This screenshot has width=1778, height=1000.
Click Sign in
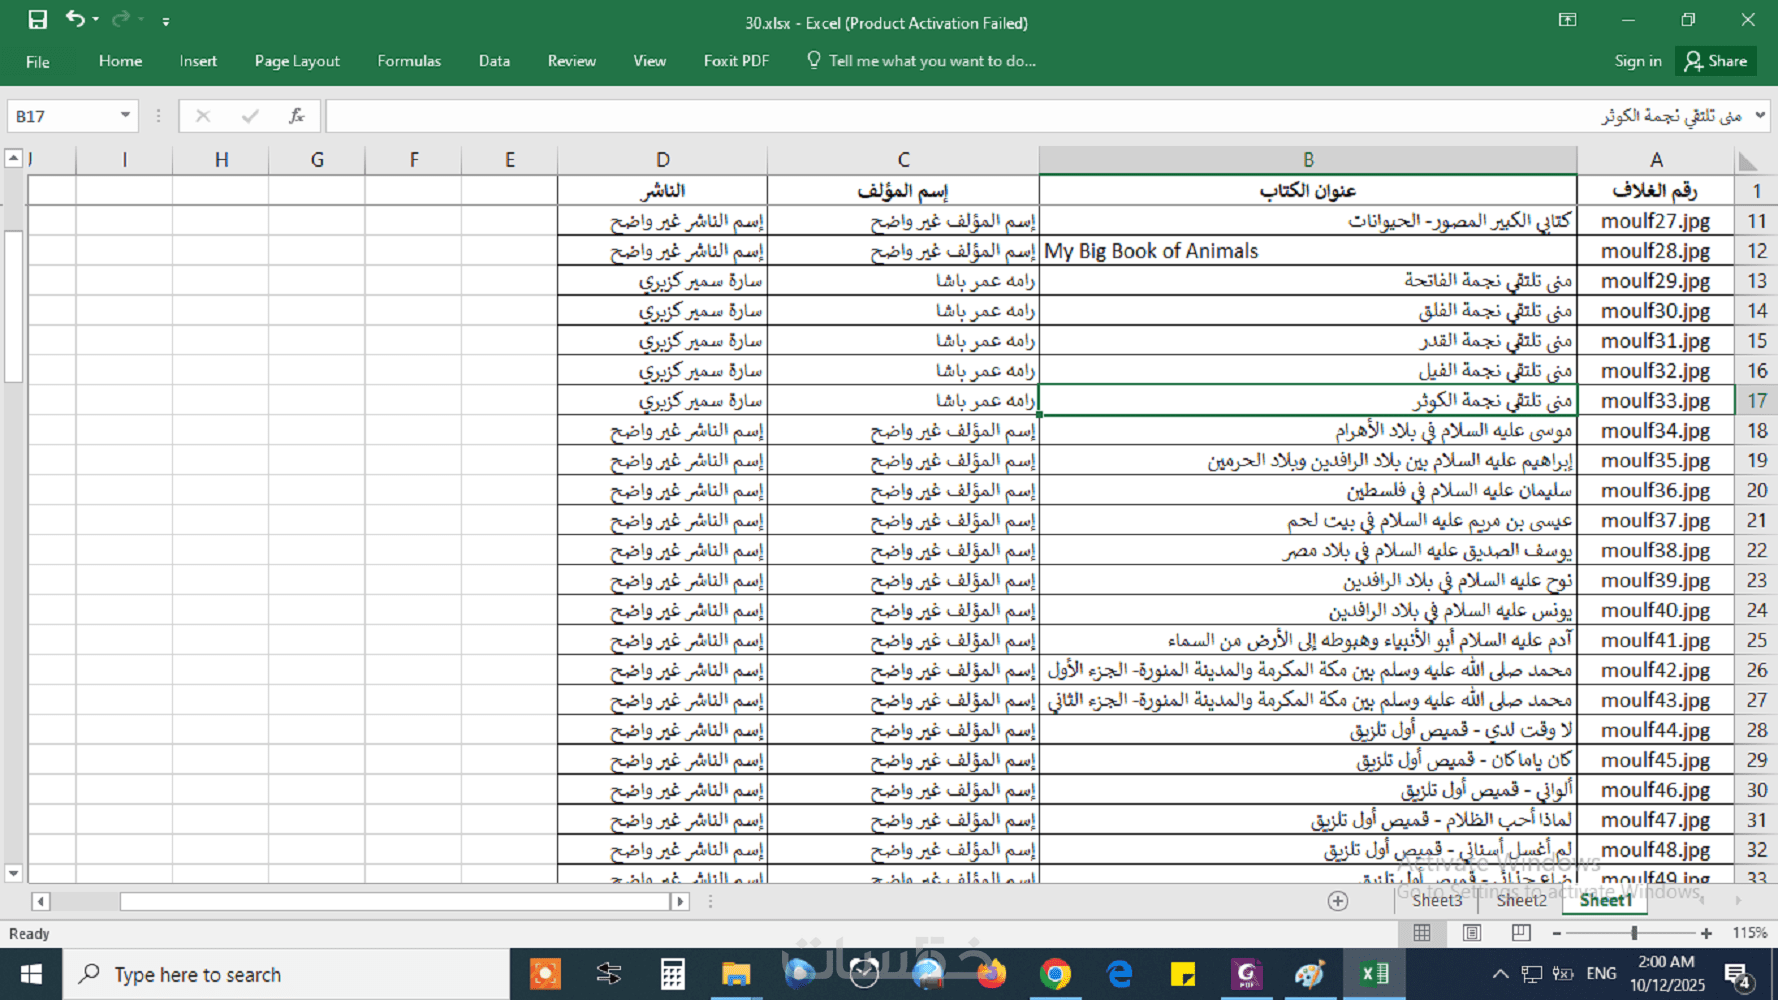pos(1638,61)
